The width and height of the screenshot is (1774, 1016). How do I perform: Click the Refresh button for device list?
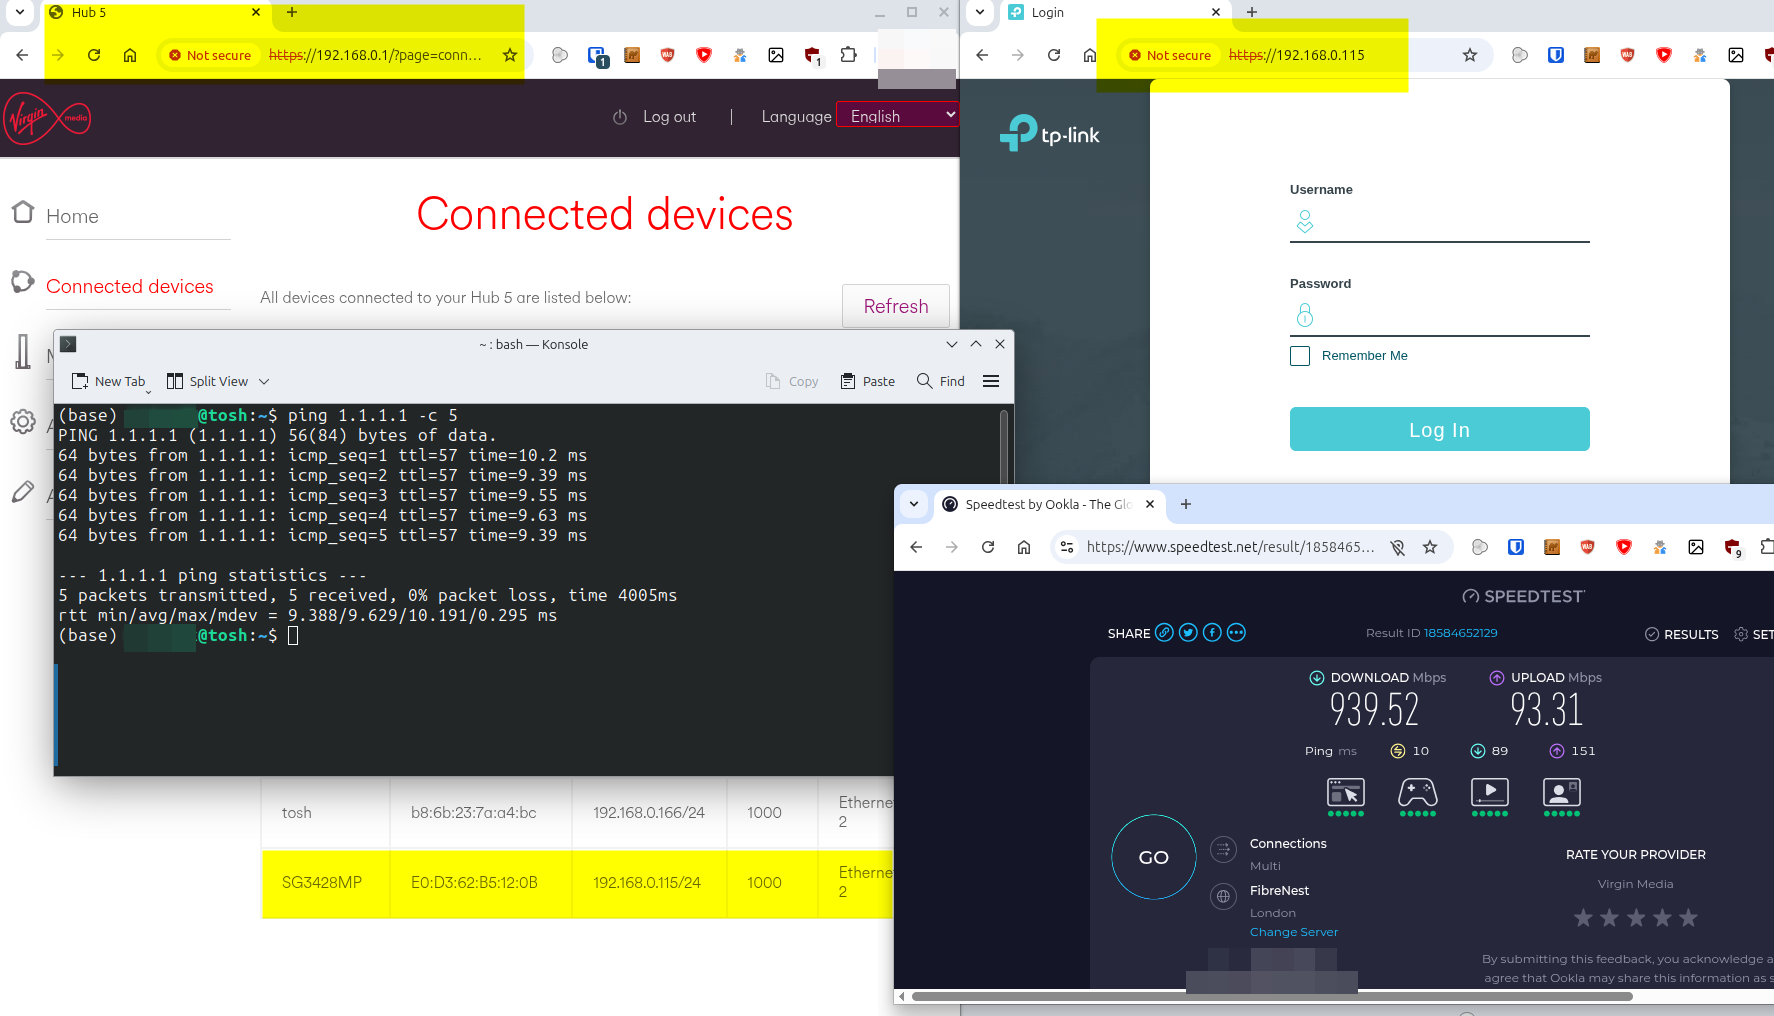(x=896, y=306)
